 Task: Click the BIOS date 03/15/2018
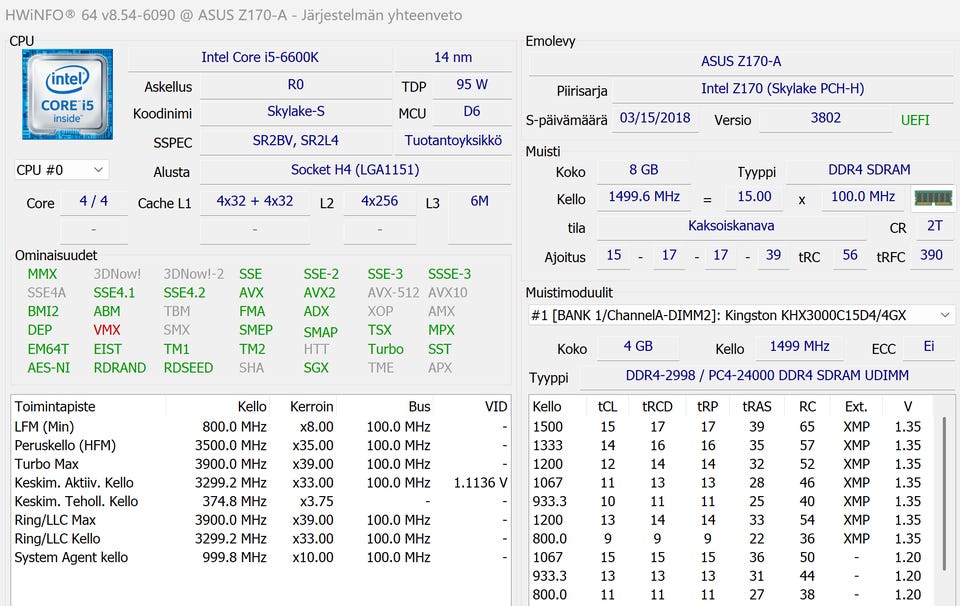(655, 118)
